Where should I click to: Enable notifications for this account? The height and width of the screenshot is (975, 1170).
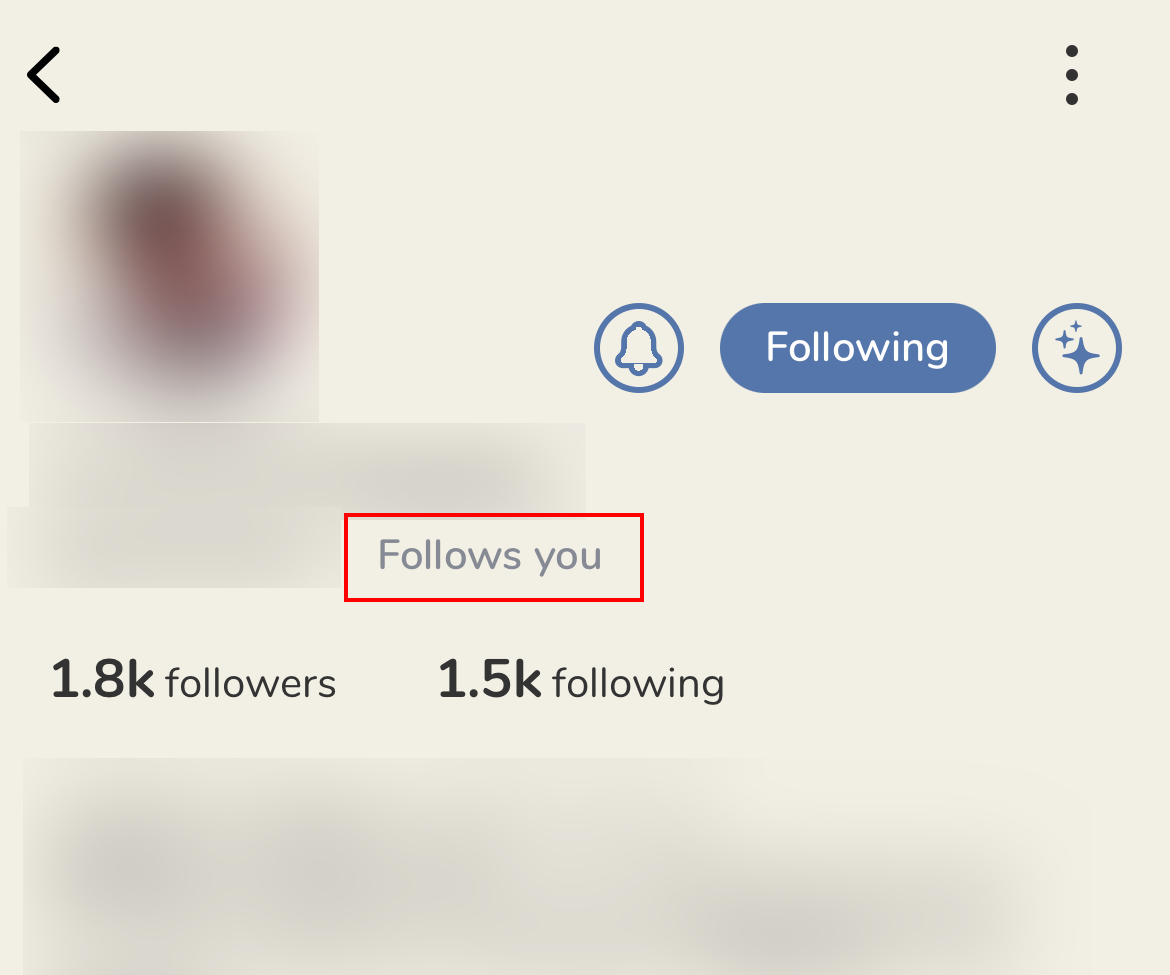[638, 347]
